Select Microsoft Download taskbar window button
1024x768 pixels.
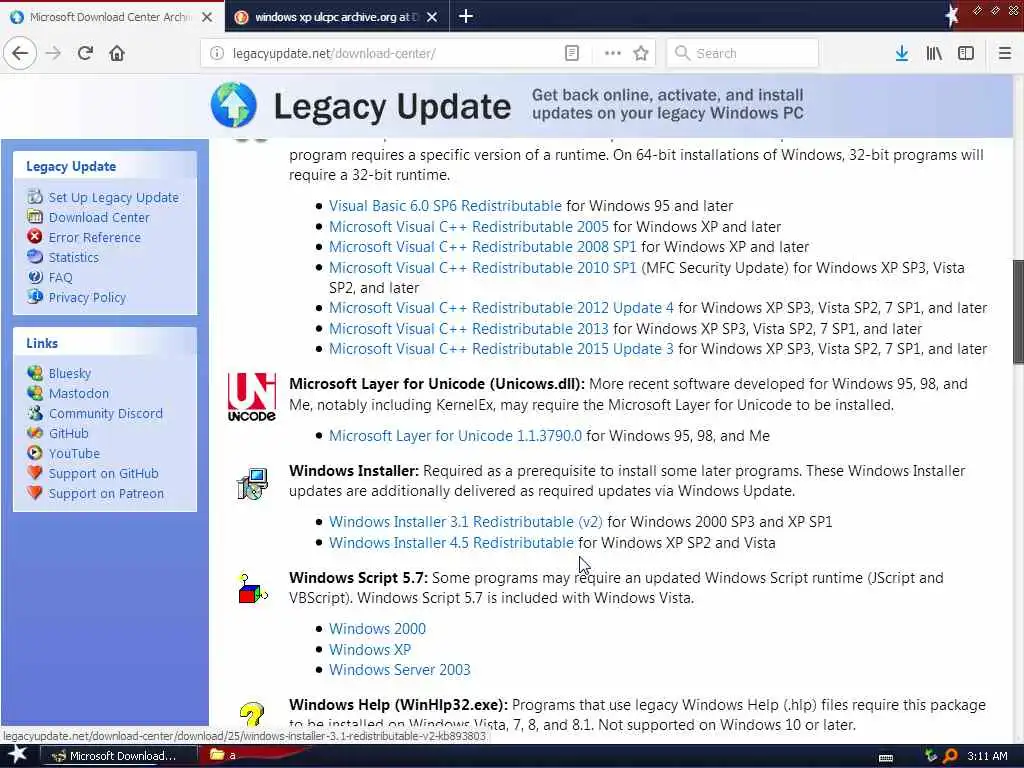[x=118, y=756]
